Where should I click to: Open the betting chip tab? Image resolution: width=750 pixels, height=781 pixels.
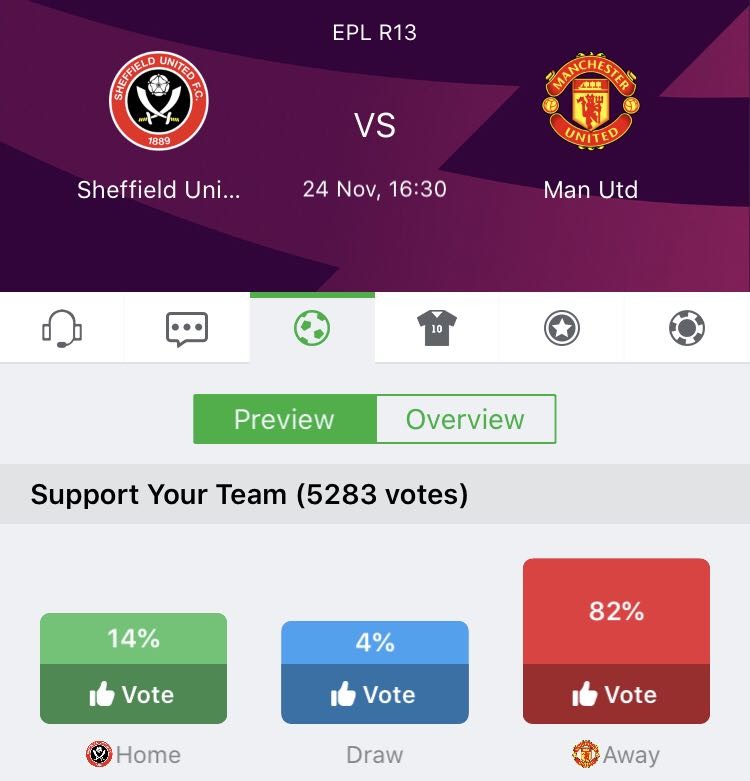pos(687,328)
